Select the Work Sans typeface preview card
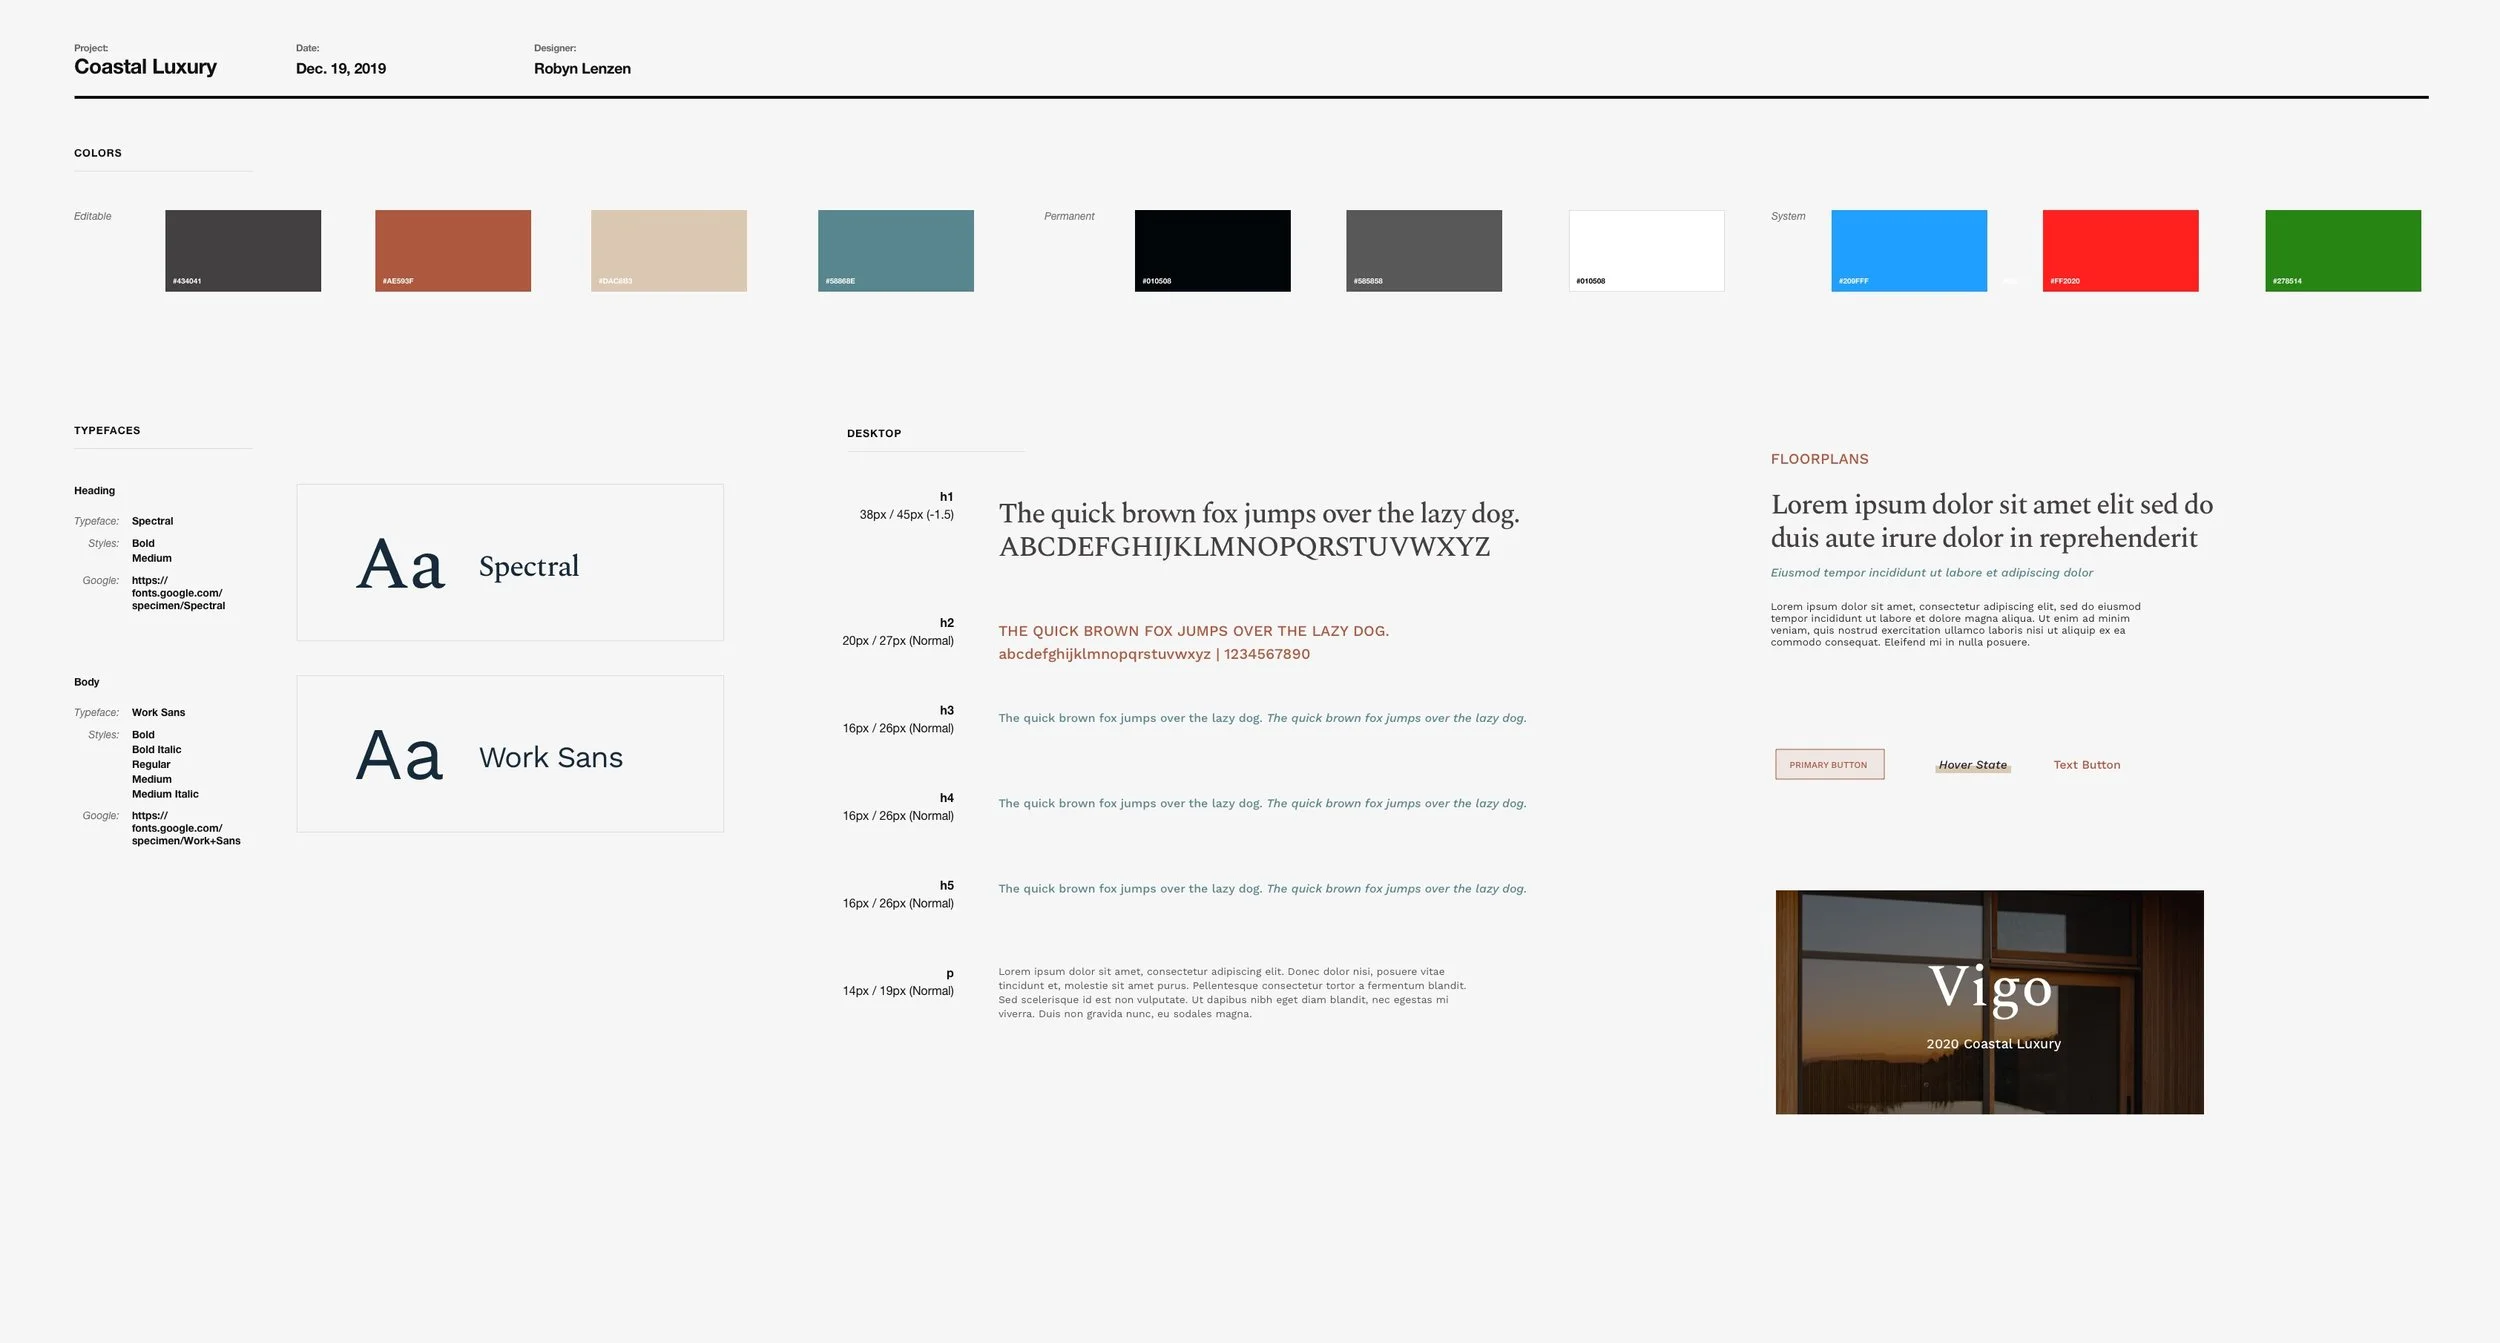Image resolution: width=2500 pixels, height=1343 pixels. tap(510, 754)
